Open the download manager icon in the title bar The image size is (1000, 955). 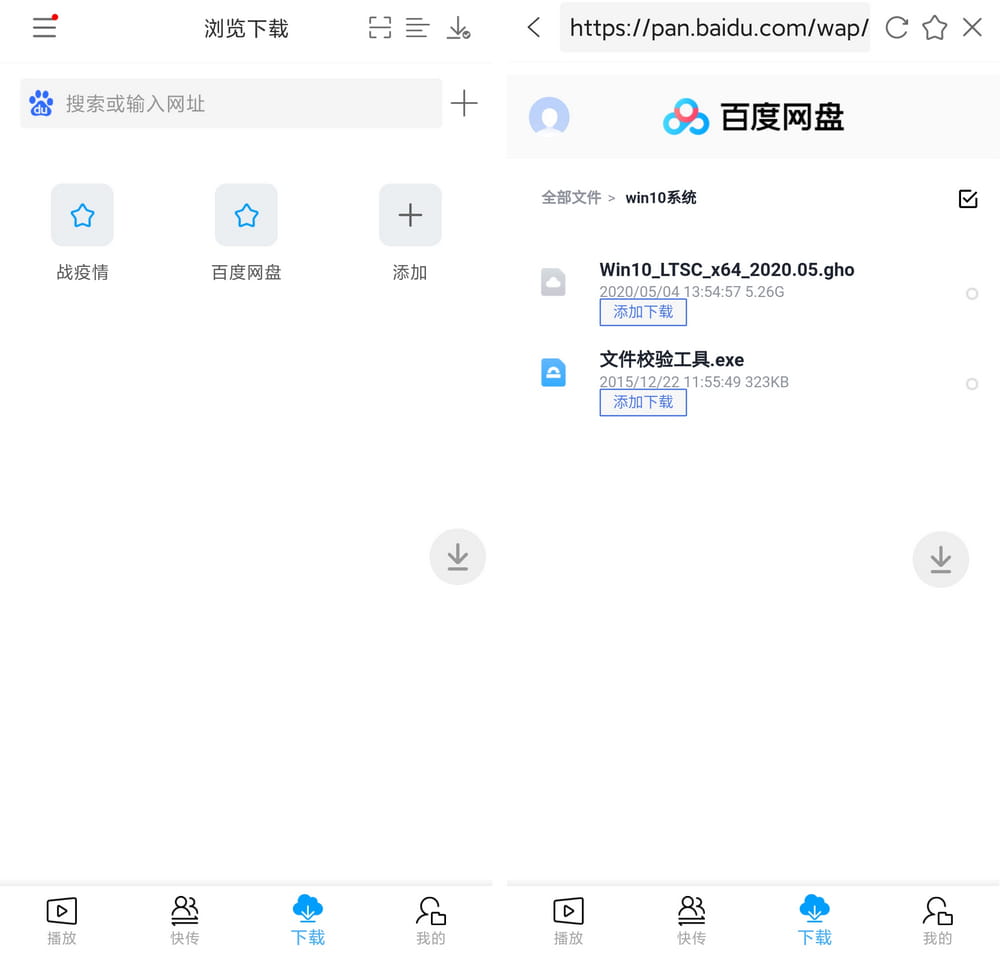(x=459, y=28)
